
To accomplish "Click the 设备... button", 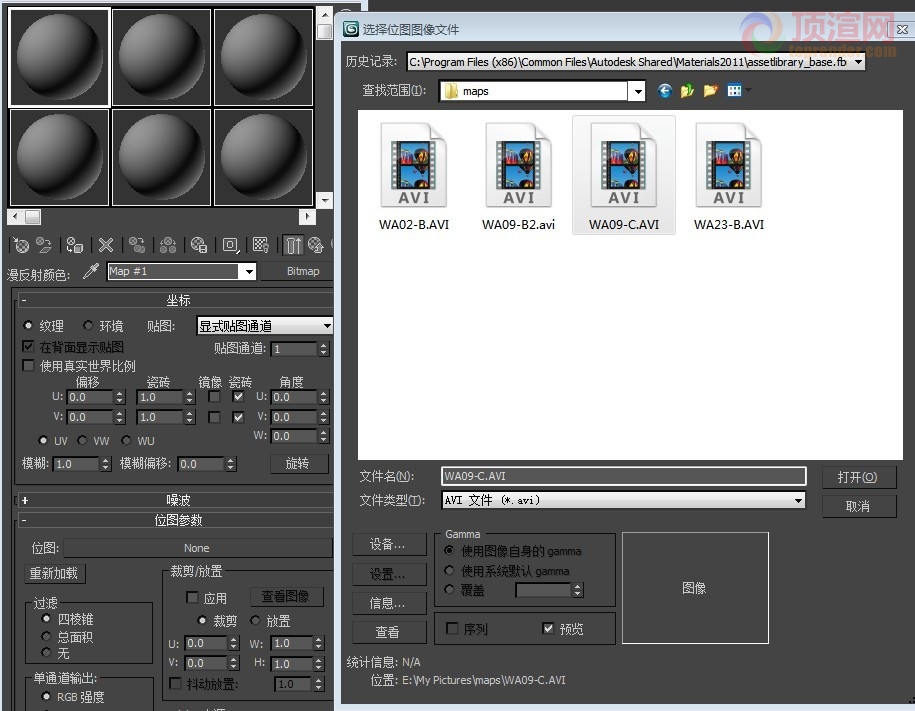I will (389, 545).
